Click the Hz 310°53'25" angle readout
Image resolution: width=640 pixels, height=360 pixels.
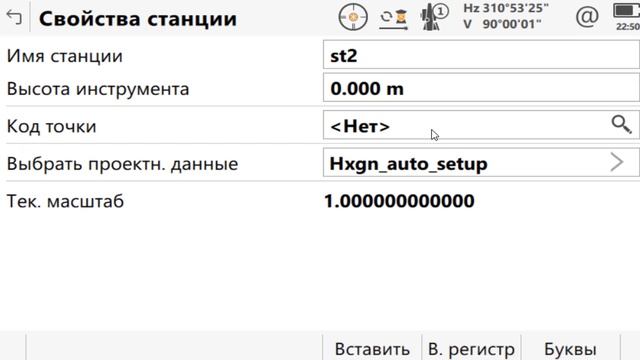click(x=506, y=9)
